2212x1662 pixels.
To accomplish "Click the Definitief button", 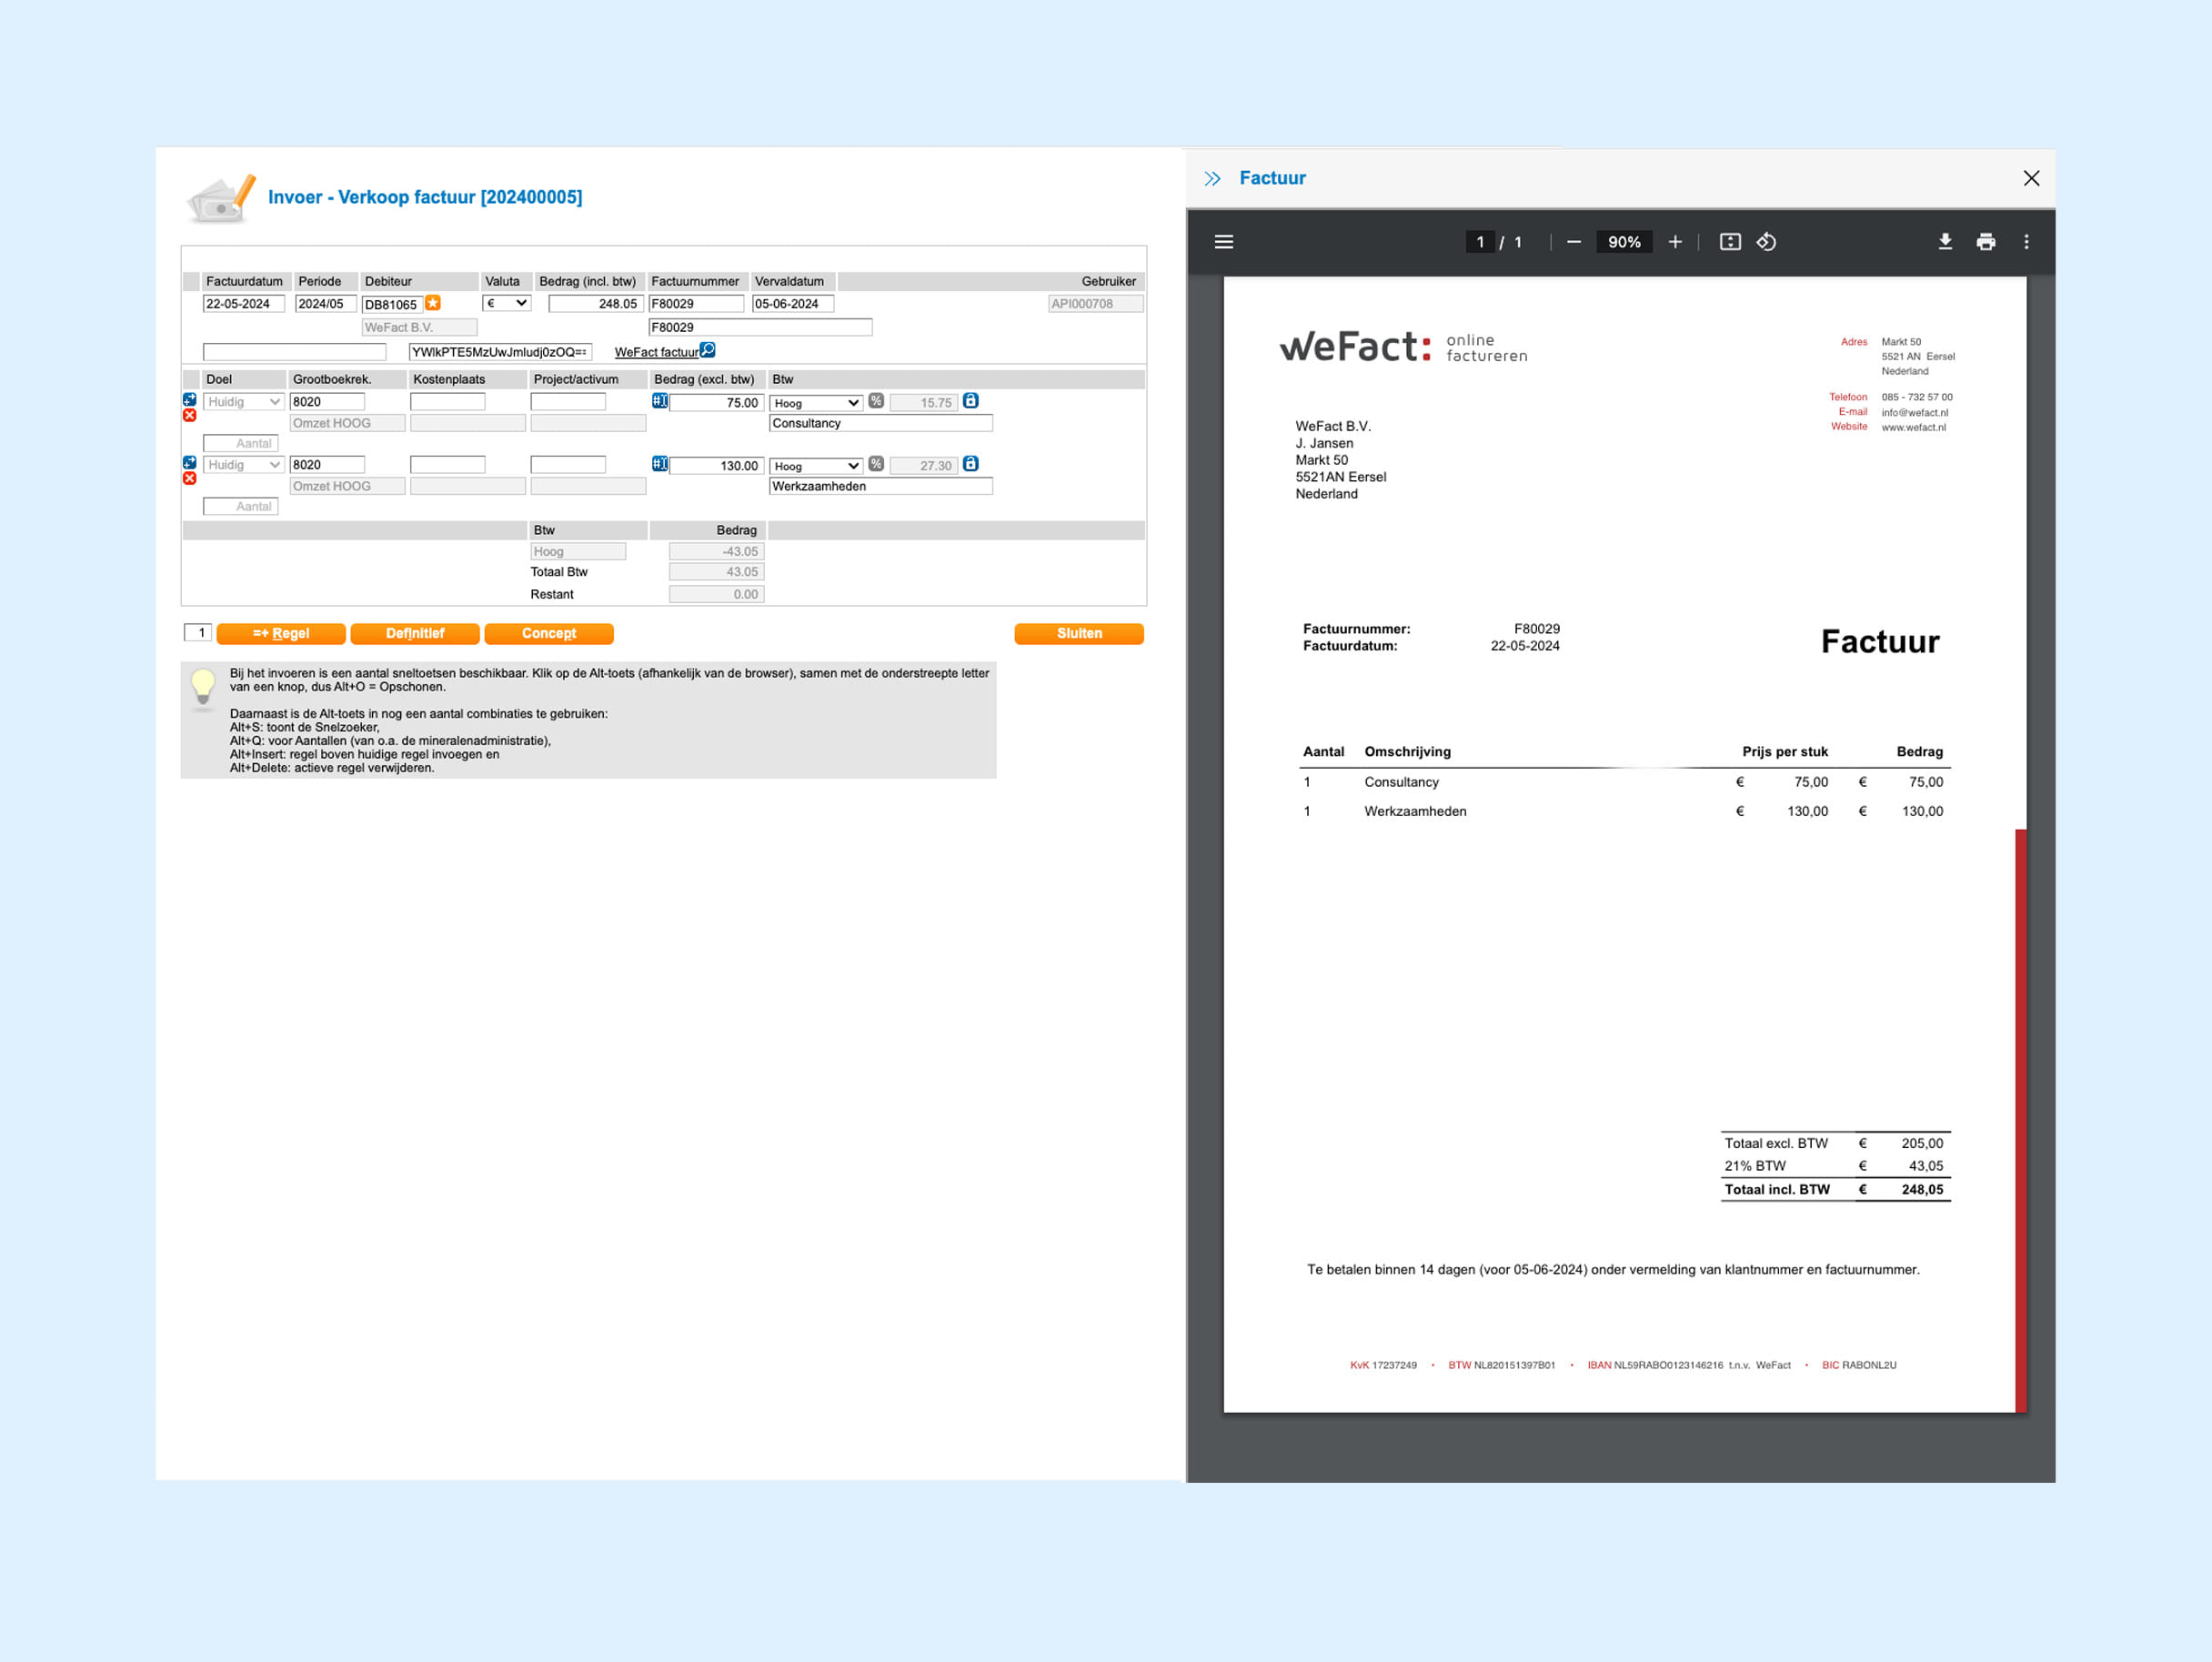I will 415,634.
